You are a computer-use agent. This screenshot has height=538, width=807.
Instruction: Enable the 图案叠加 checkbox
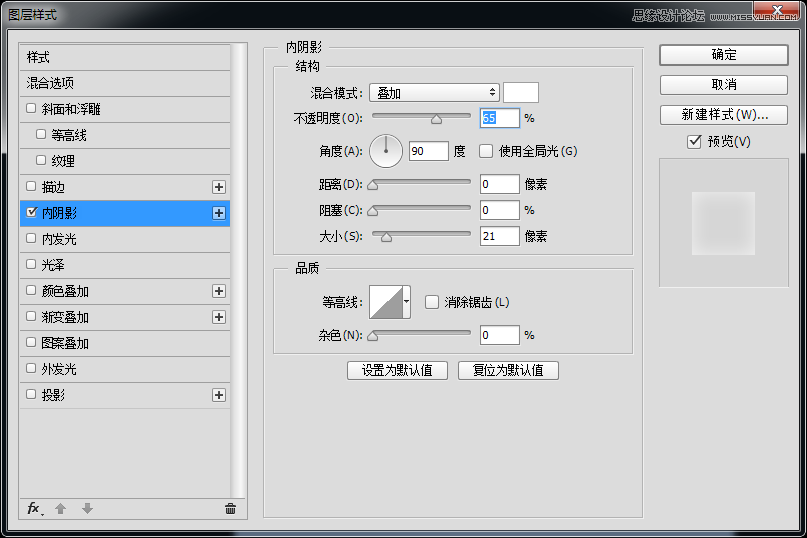click(31, 342)
